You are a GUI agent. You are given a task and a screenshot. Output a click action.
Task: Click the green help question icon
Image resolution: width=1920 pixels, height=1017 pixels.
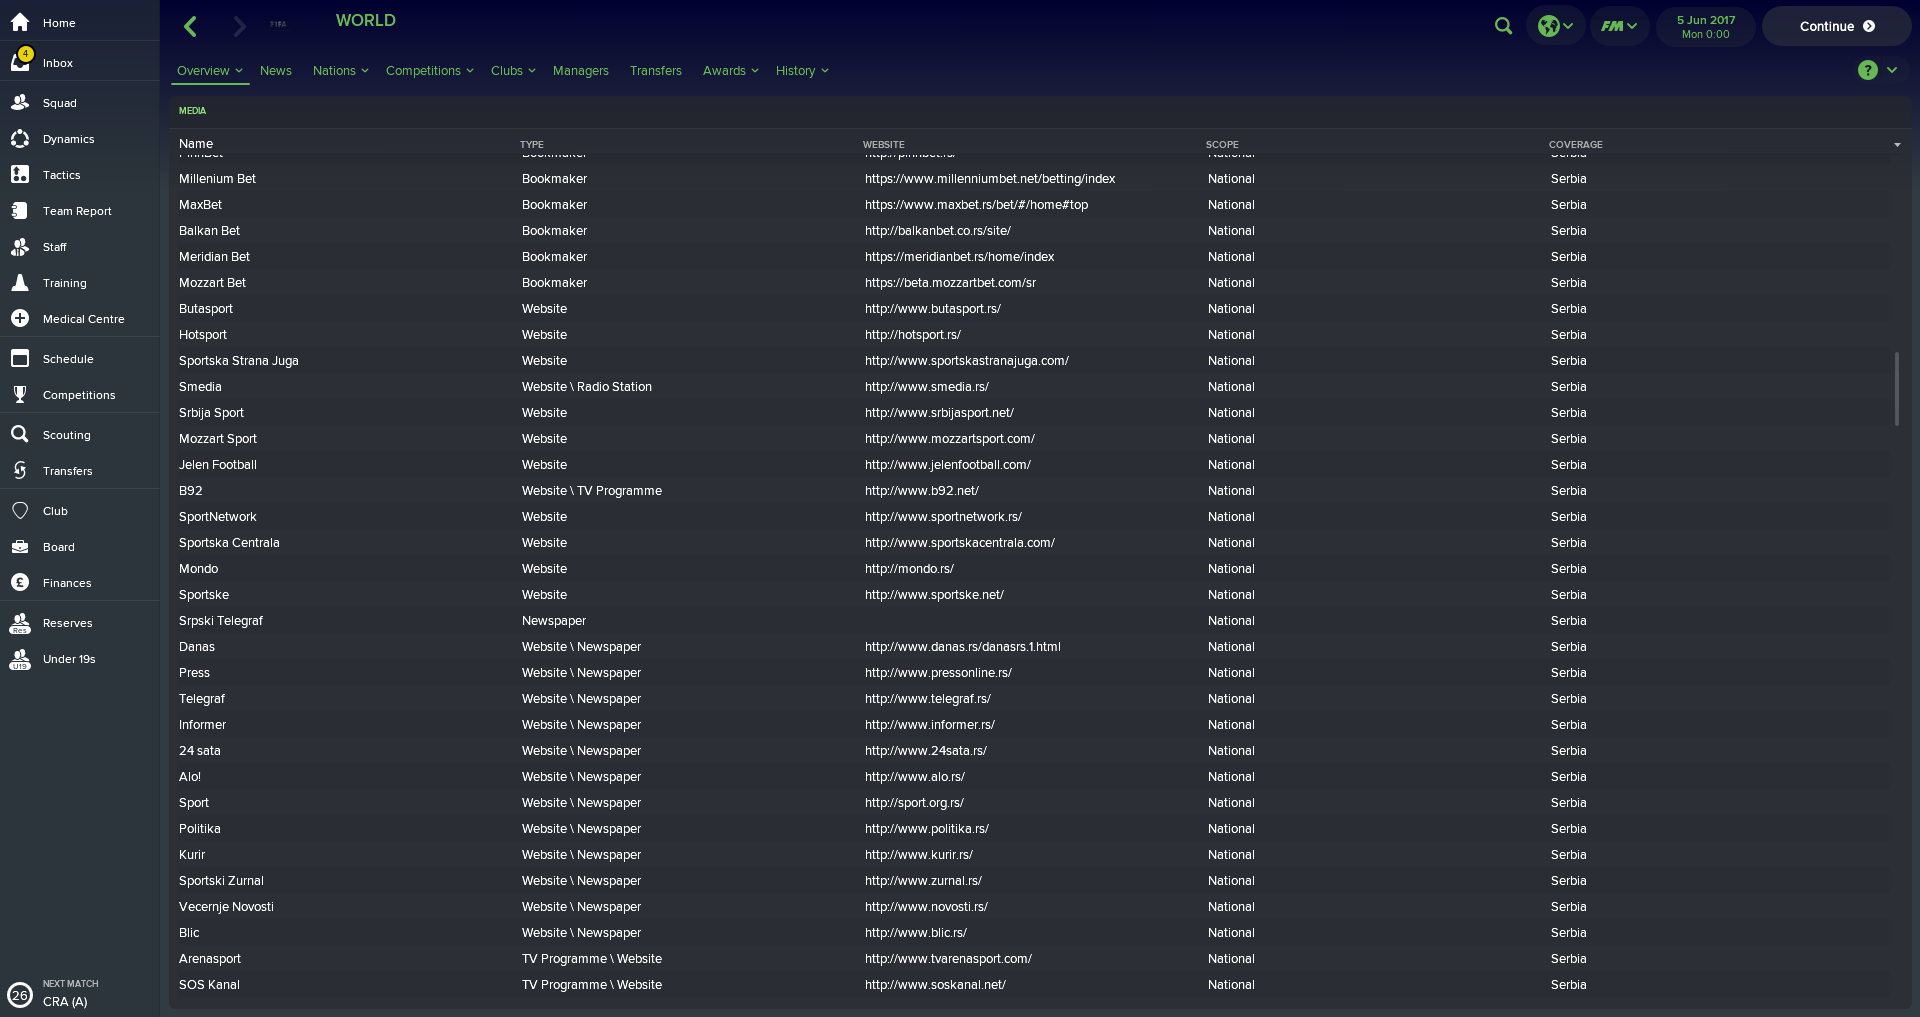click(1867, 70)
